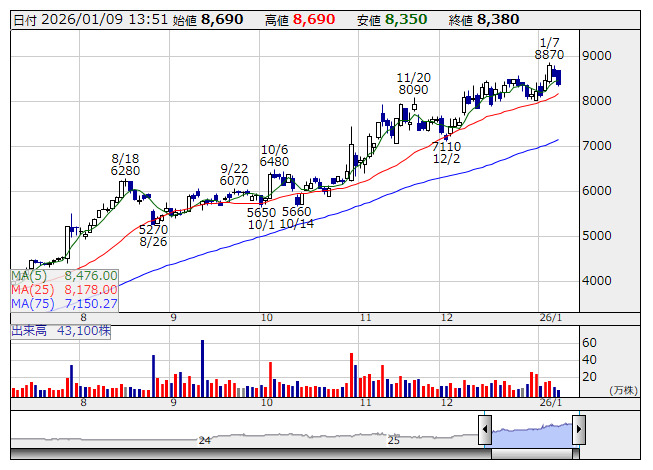Click the 10/6 6480 peak annotation
This screenshot has height=470, width=653.
274,156
